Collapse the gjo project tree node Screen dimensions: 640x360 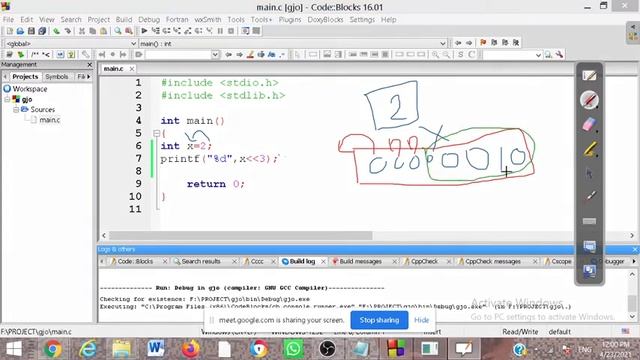pos(7,99)
